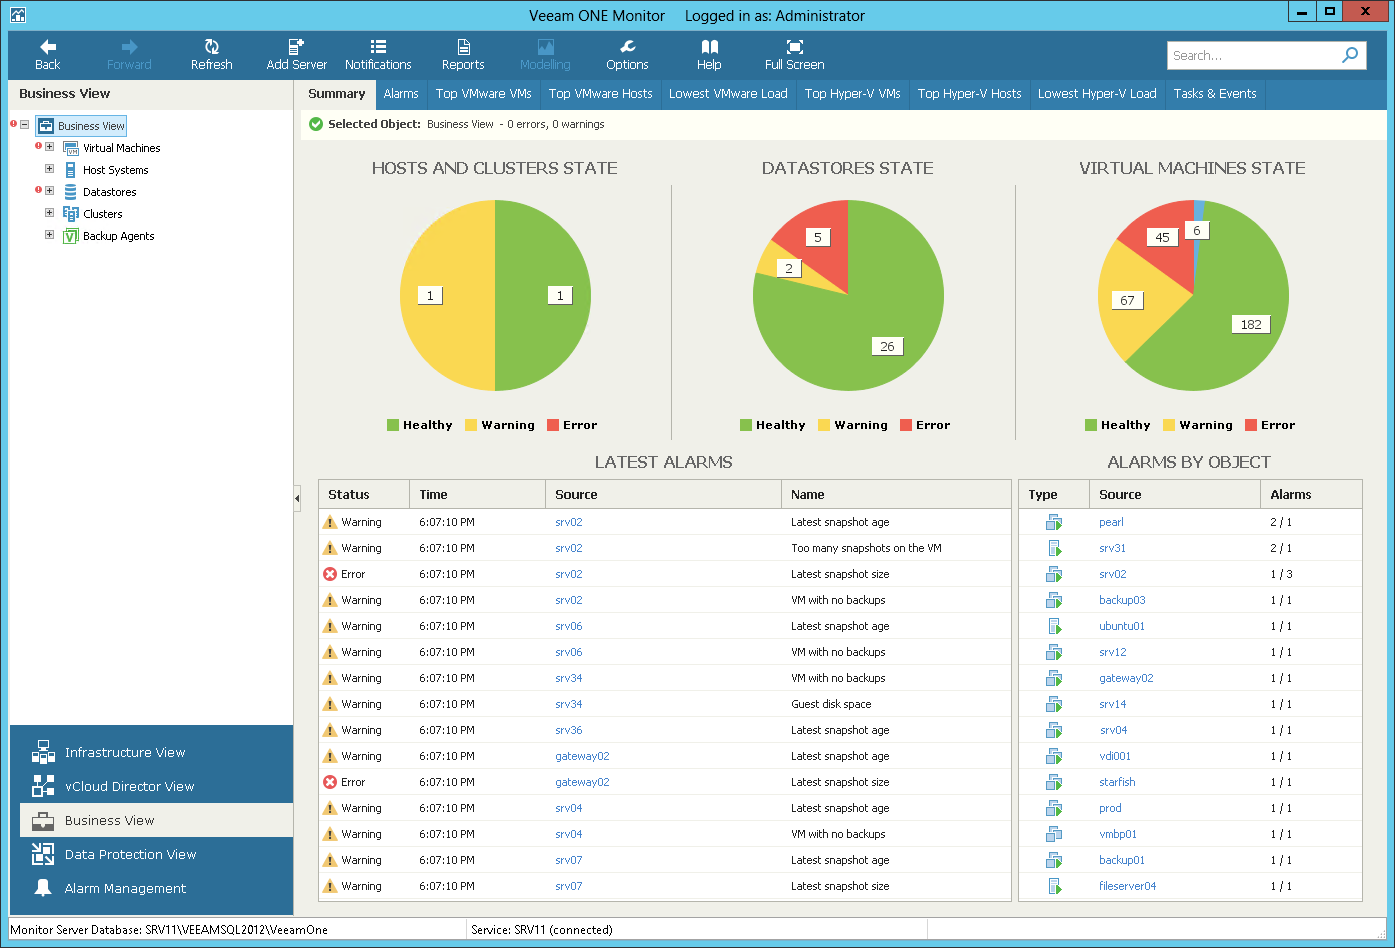Open the Tasks & Events tab
Screen dimensions: 1395x948
tap(1215, 94)
